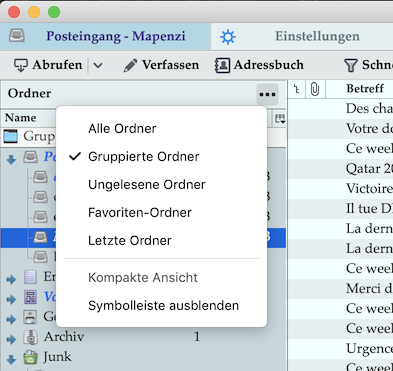
Task: Click the Archiv unread count 1
Action: point(197,337)
